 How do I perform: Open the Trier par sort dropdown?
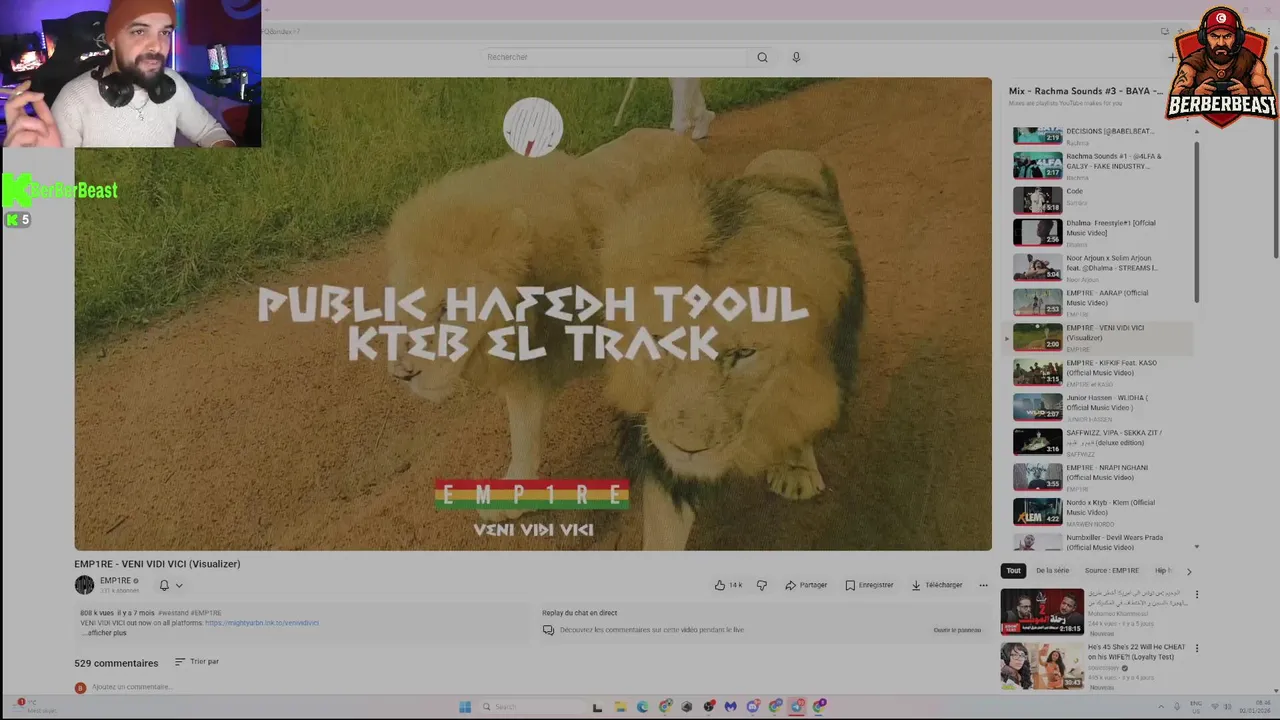click(196, 662)
